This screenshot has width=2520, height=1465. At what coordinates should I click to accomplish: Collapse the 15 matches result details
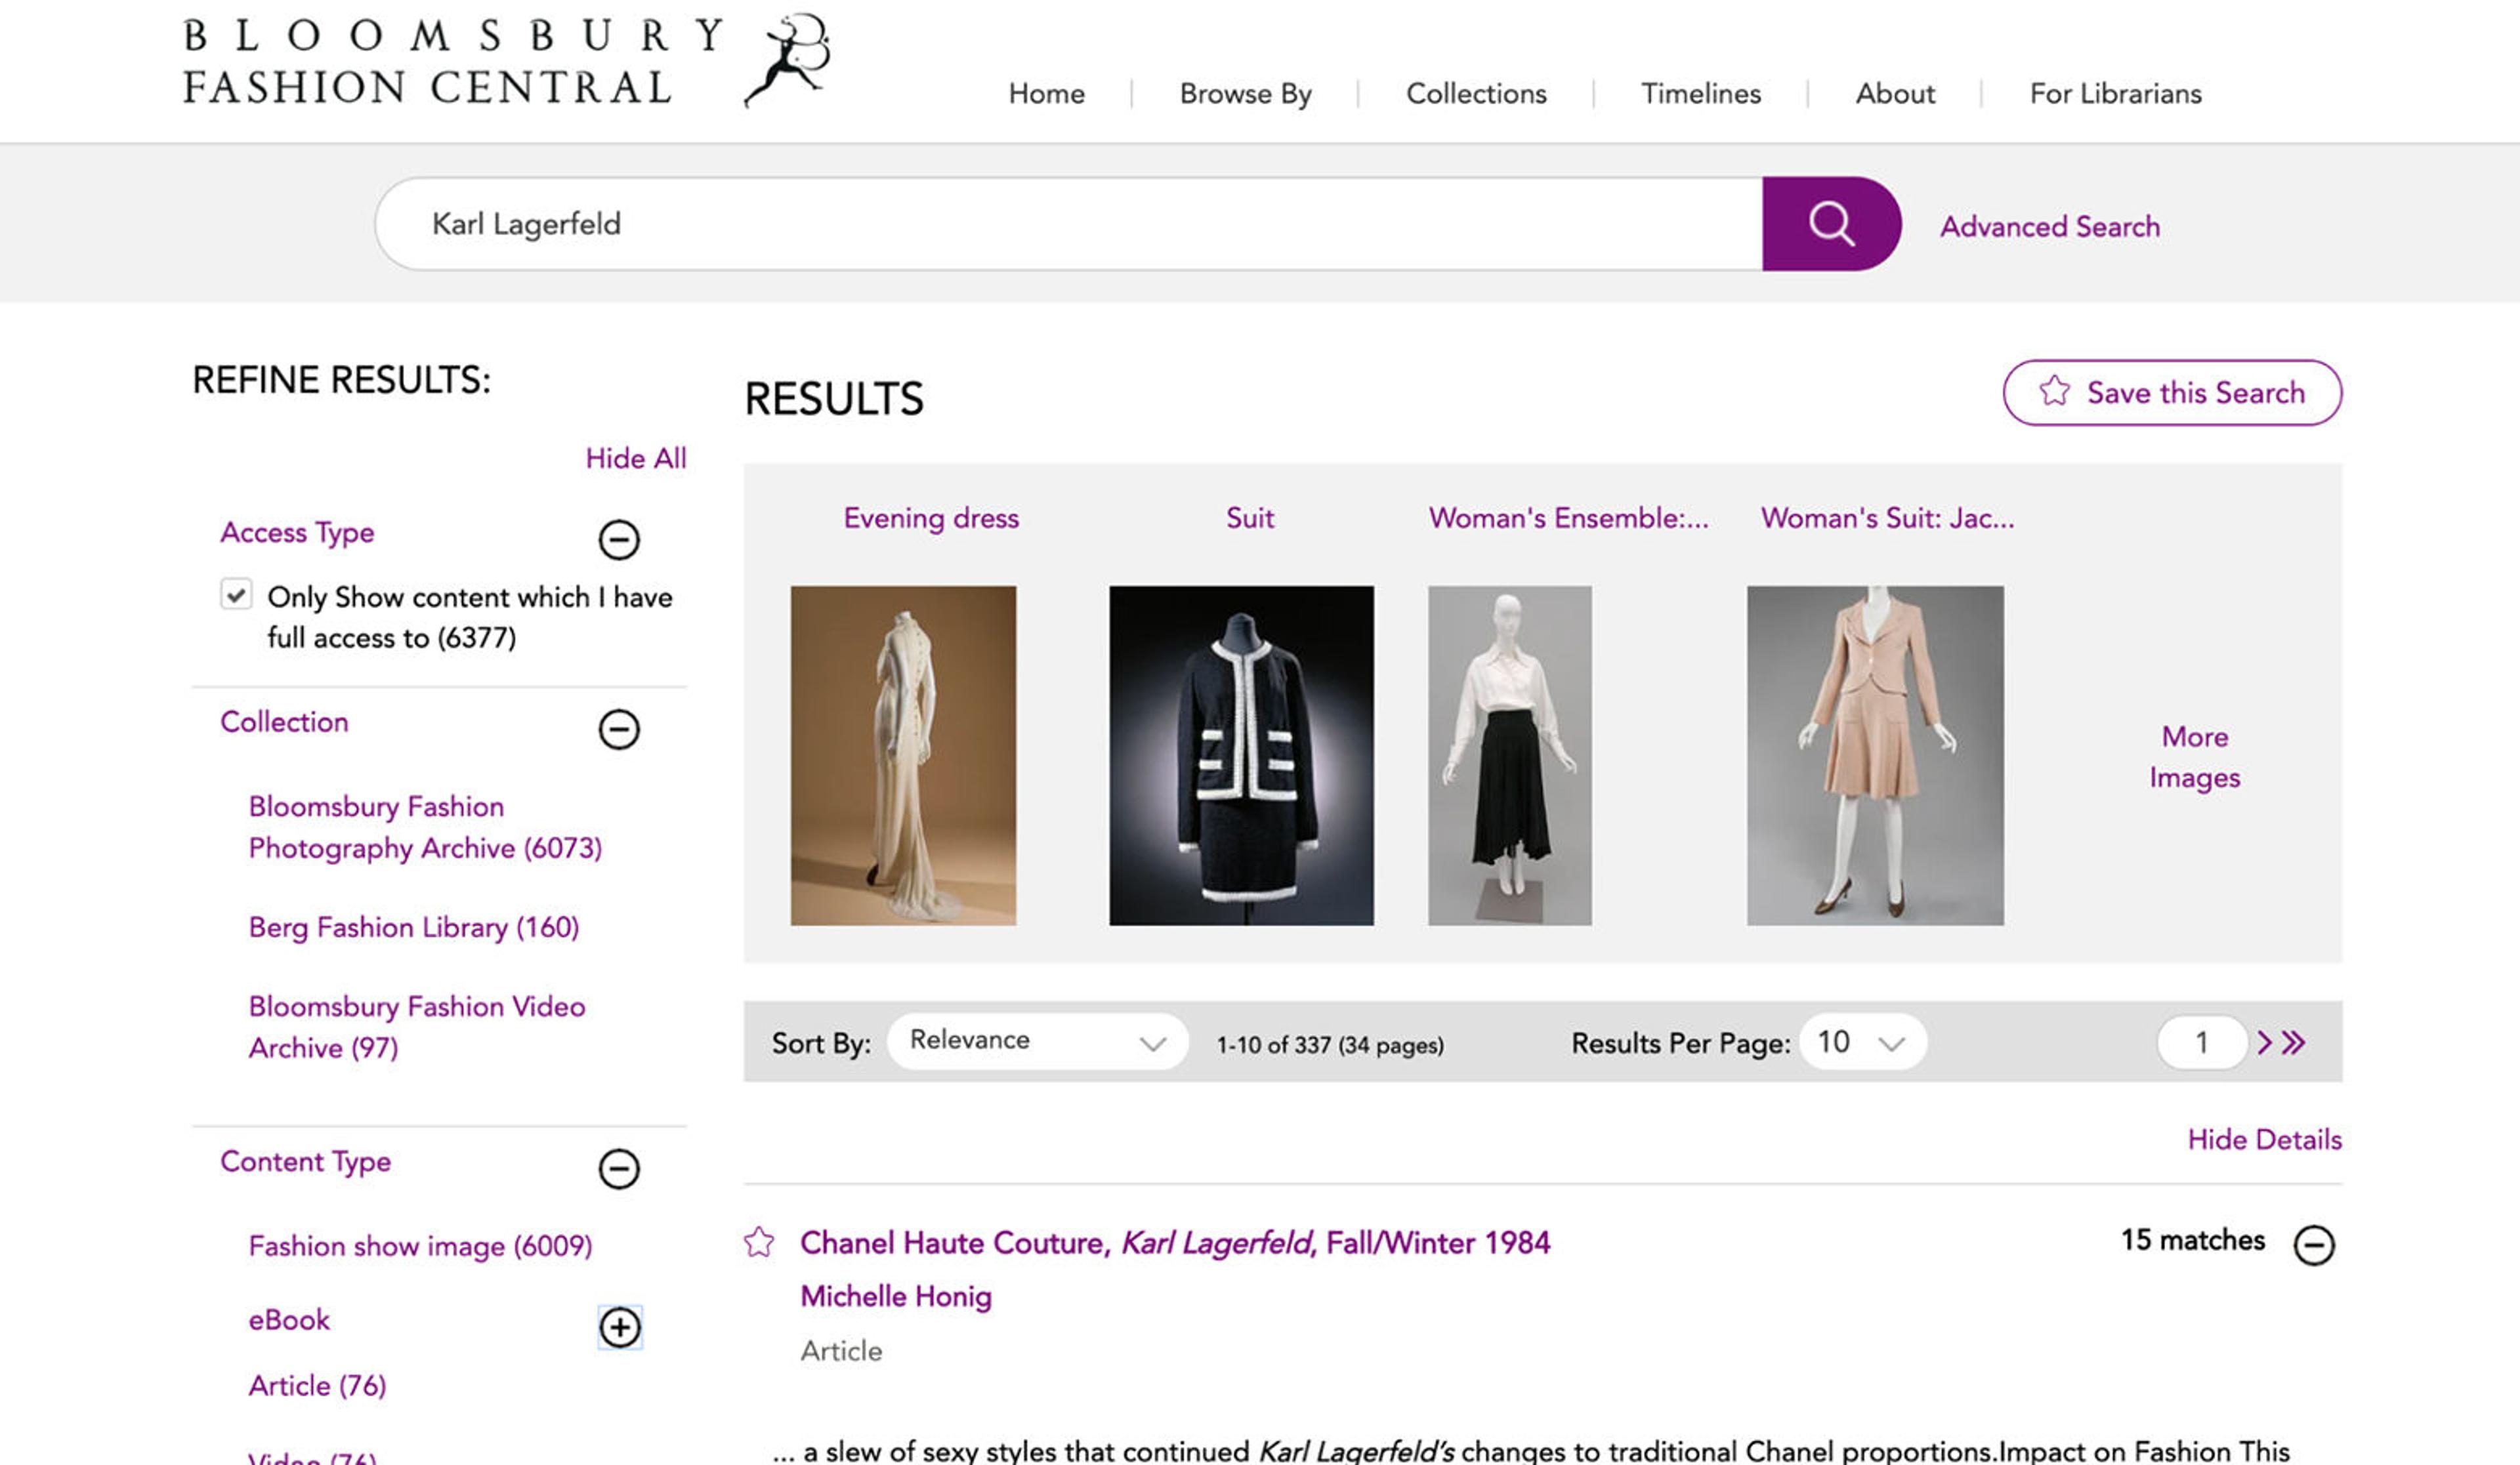(2313, 1245)
